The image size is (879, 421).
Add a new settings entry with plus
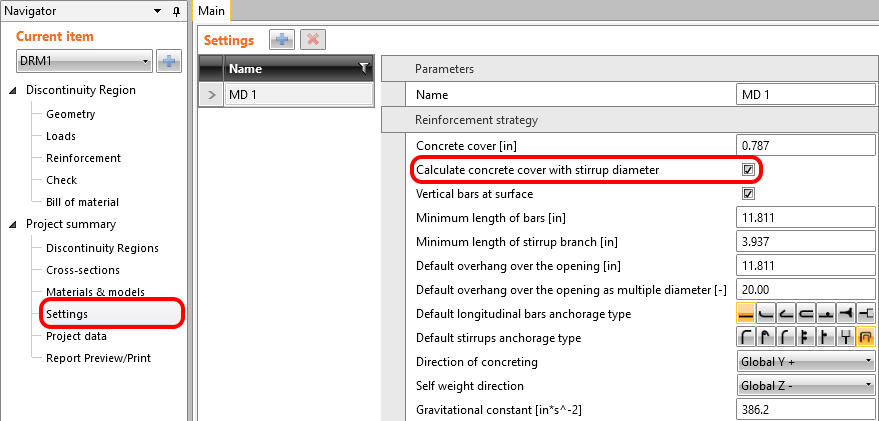(281, 40)
